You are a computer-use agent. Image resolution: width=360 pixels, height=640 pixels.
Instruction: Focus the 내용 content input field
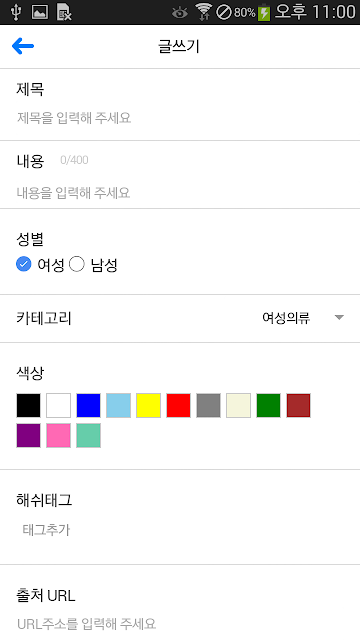point(180,193)
